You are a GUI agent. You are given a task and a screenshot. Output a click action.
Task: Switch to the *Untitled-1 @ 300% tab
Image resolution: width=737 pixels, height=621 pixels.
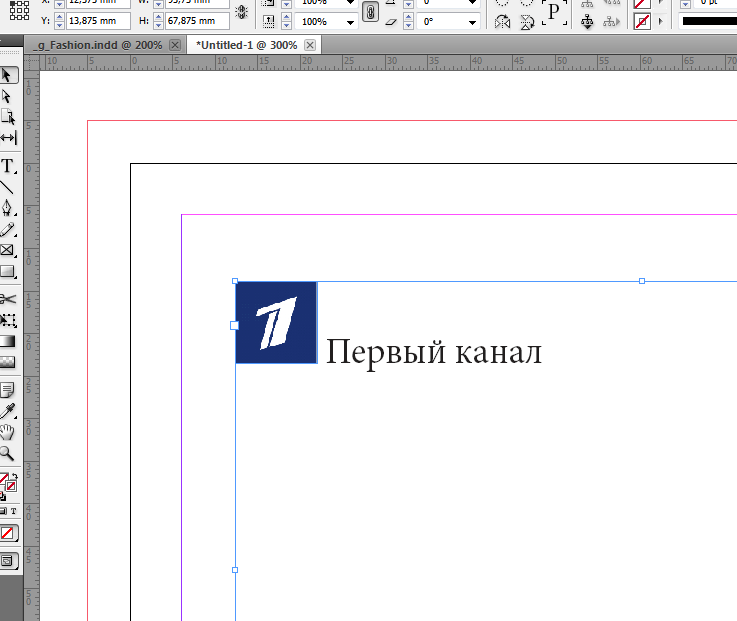246,45
